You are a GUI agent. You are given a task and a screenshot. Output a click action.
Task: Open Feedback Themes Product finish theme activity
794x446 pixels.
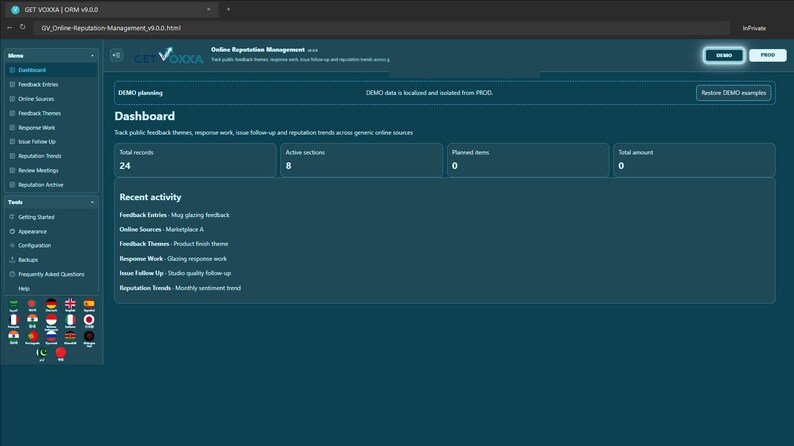click(174, 244)
